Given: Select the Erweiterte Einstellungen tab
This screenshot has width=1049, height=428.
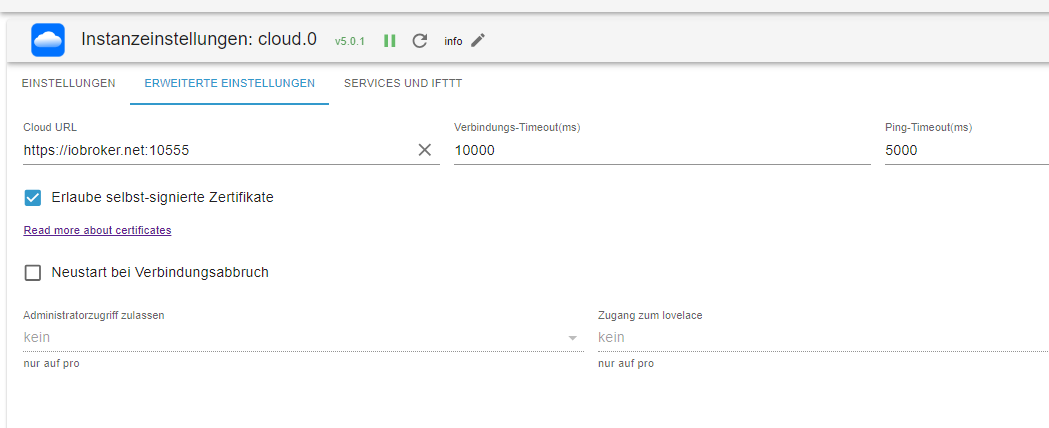Looking at the screenshot, I should [x=229, y=83].
